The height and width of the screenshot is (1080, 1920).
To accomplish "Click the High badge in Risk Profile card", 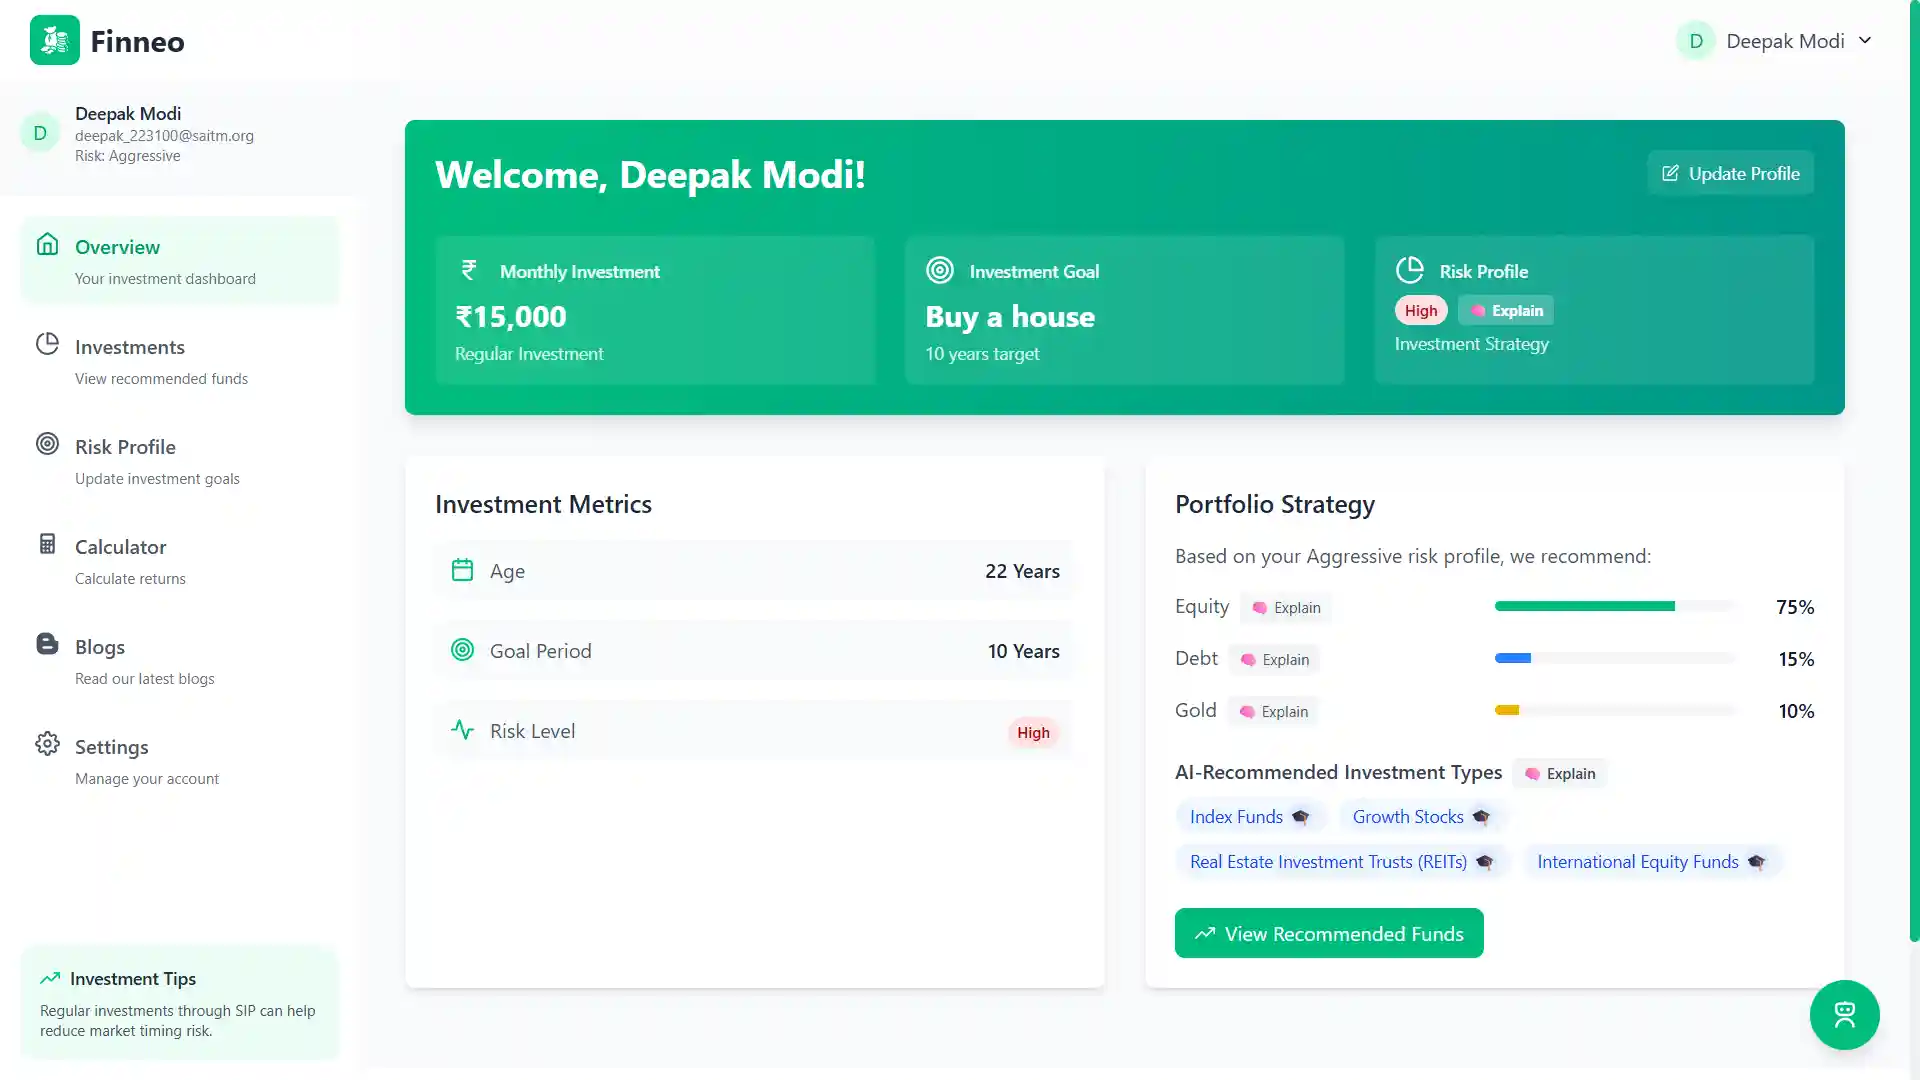I will tap(1421, 310).
